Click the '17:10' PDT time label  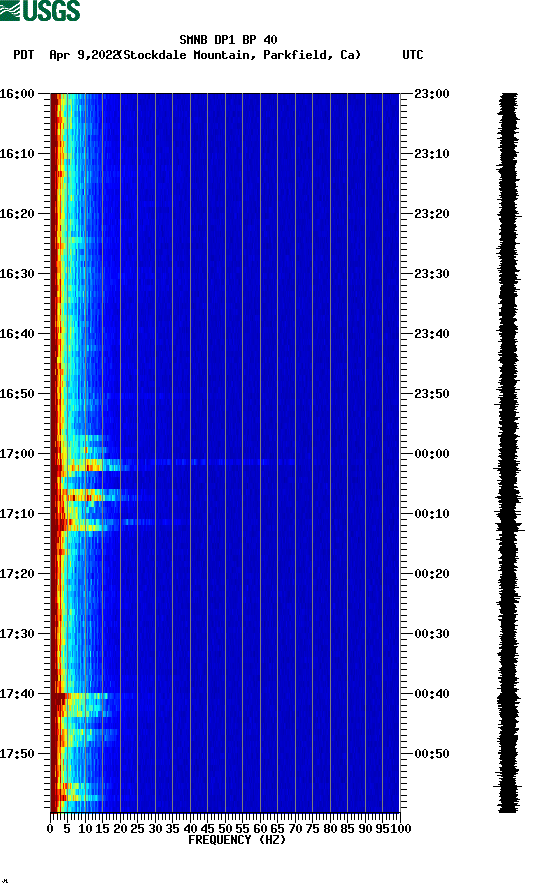coord(17,514)
